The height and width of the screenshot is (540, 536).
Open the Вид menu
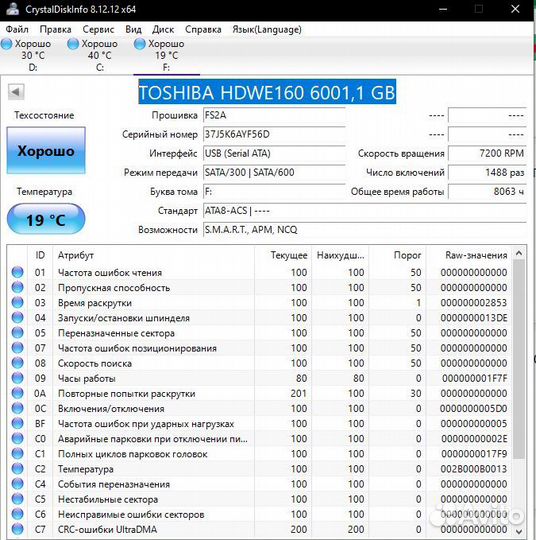tap(133, 29)
